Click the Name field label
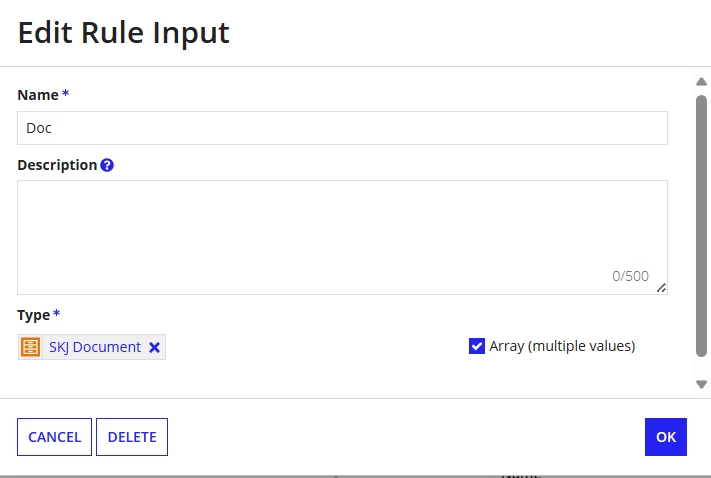 coord(38,95)
